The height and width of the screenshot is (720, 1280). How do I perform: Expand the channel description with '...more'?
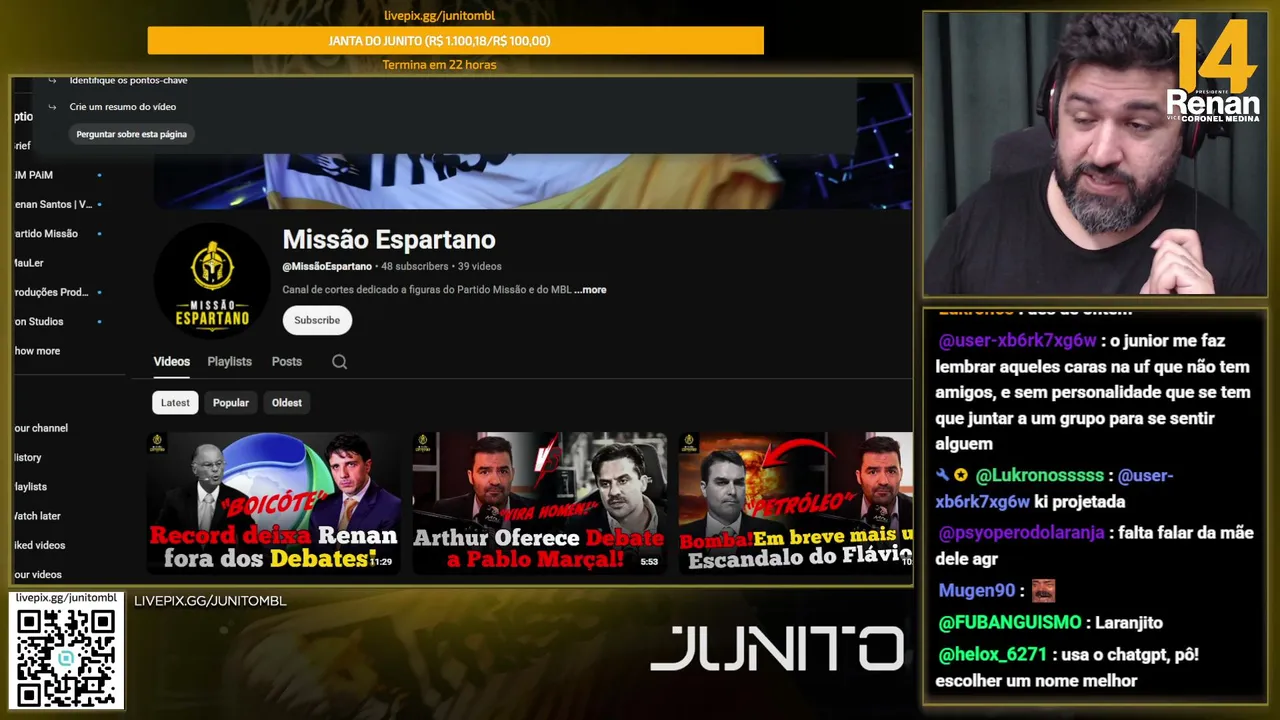590,290
